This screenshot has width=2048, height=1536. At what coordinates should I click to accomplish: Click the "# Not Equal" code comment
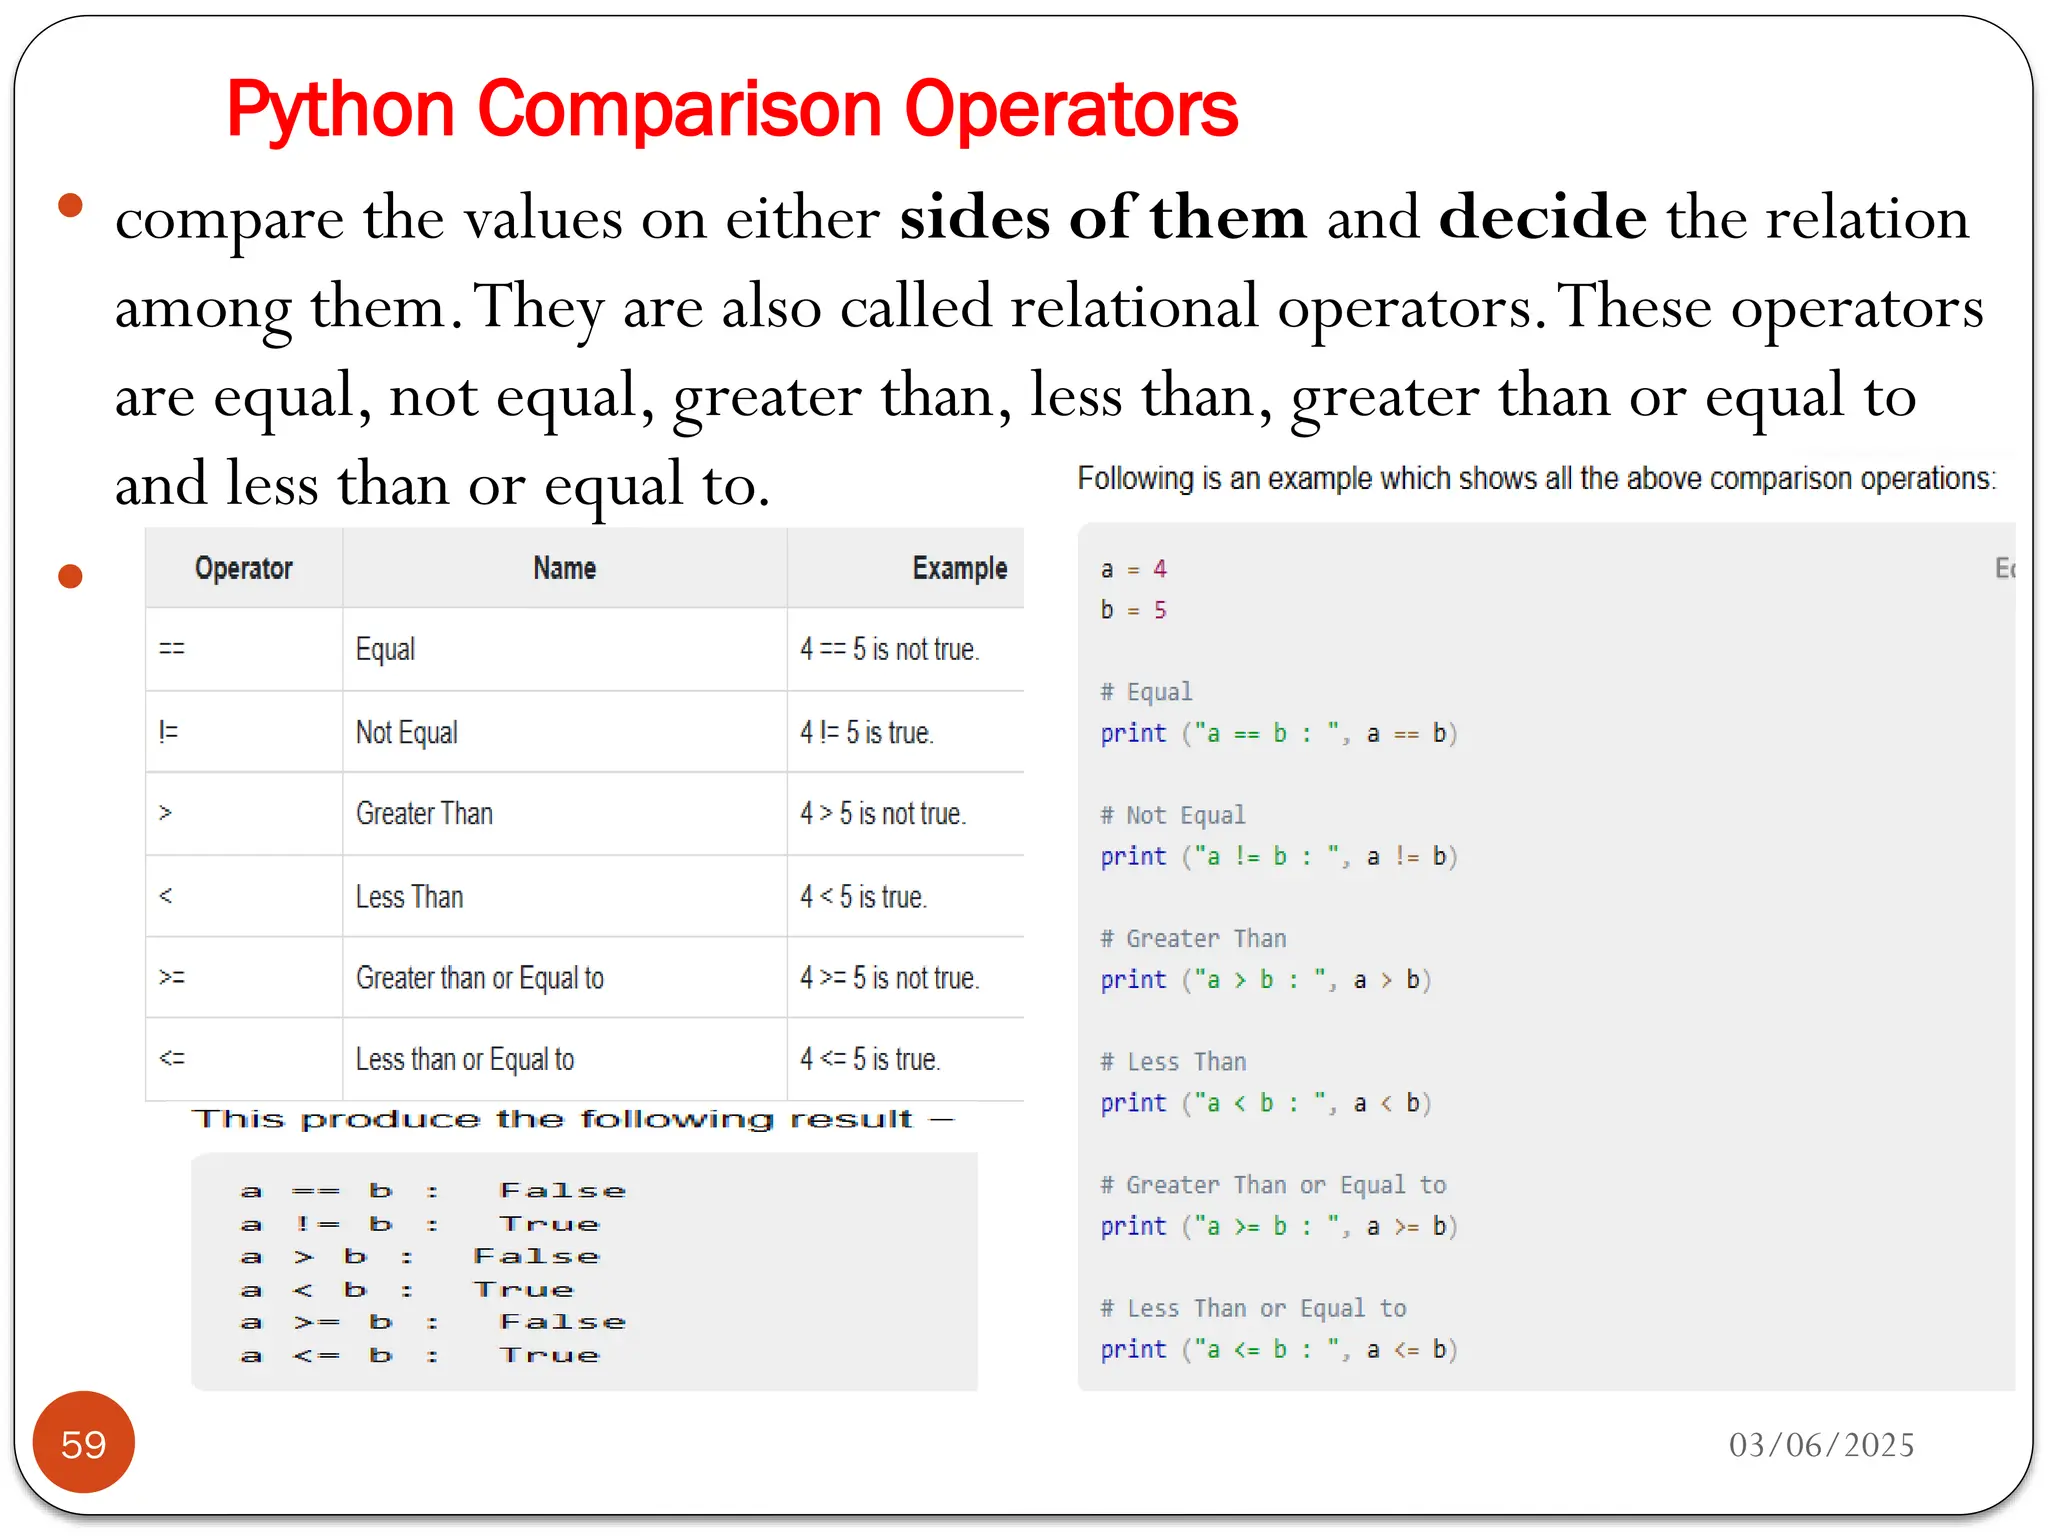click(1173, 815)
